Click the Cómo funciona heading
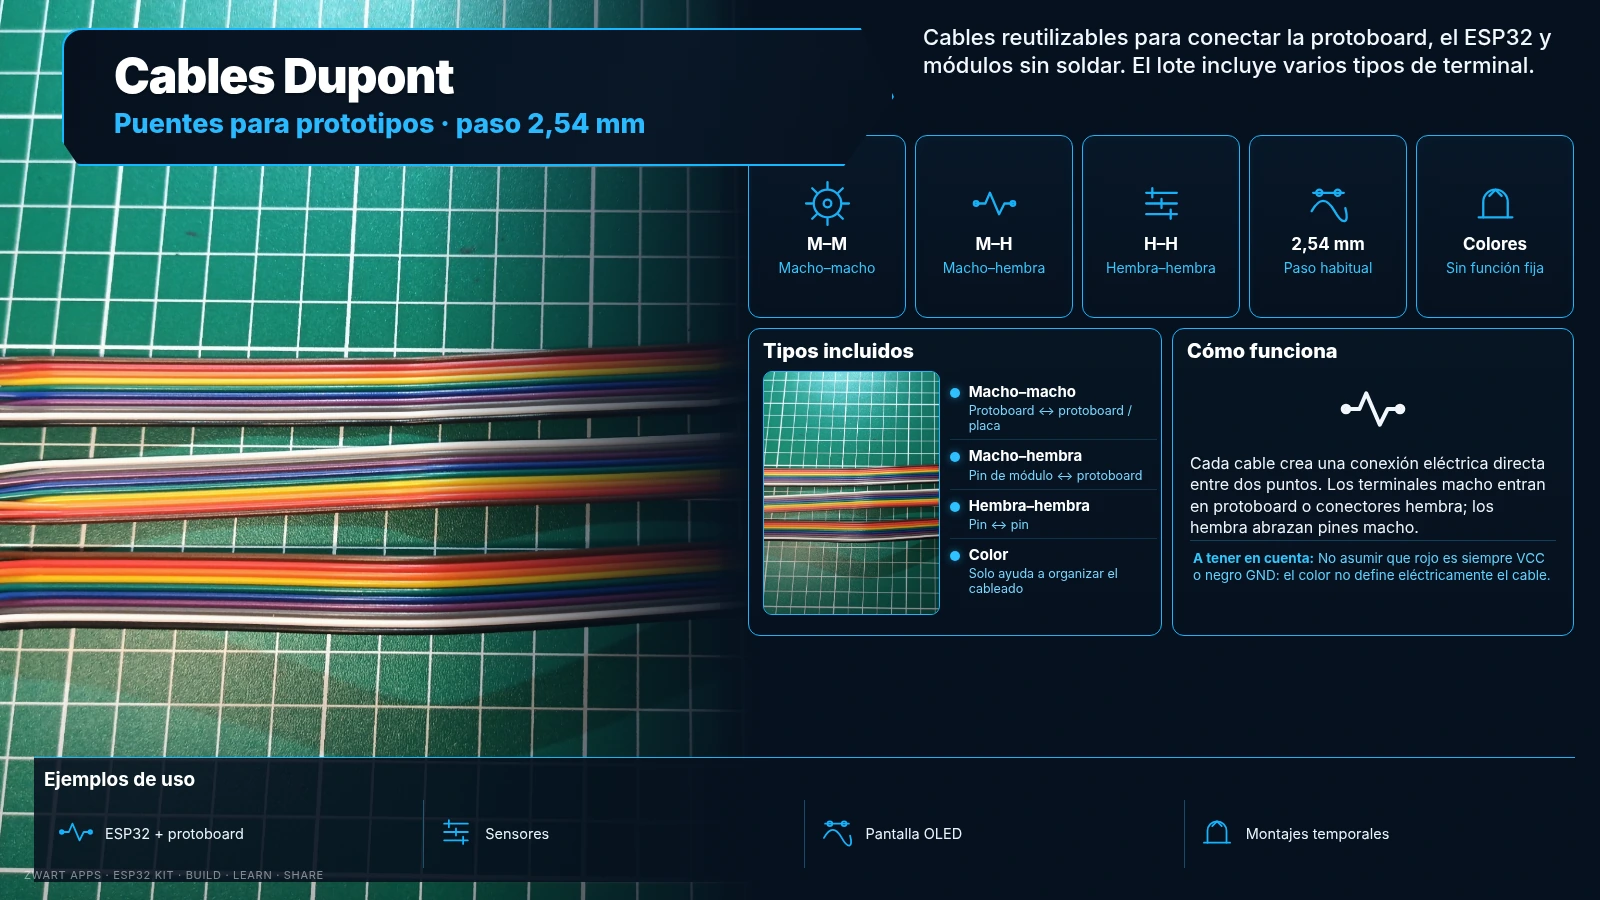 (x=1262, y=351)
